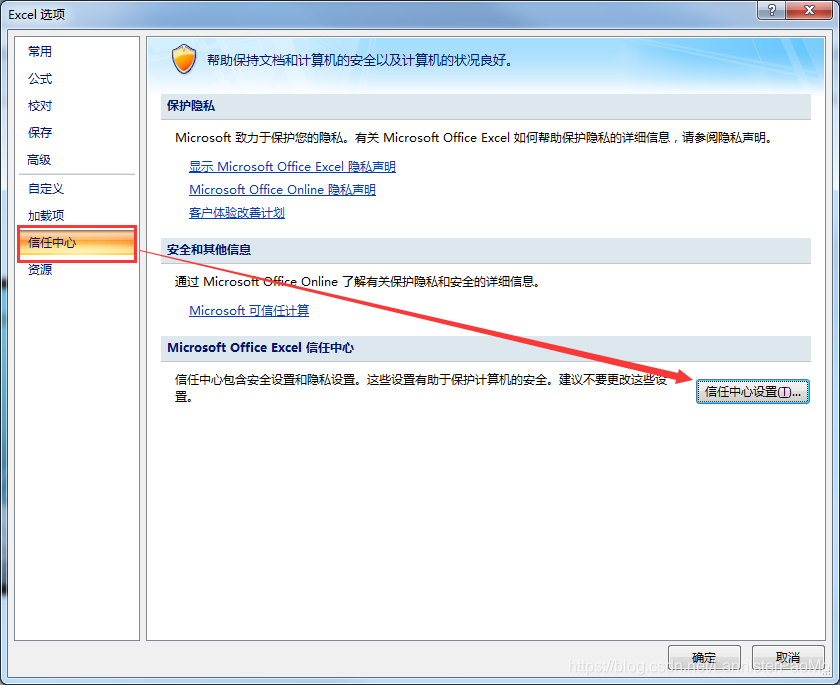The width and height of the screenshot is (840, 685).
Task: Switch to the 保存 options
Action: (x=40, y=132)
